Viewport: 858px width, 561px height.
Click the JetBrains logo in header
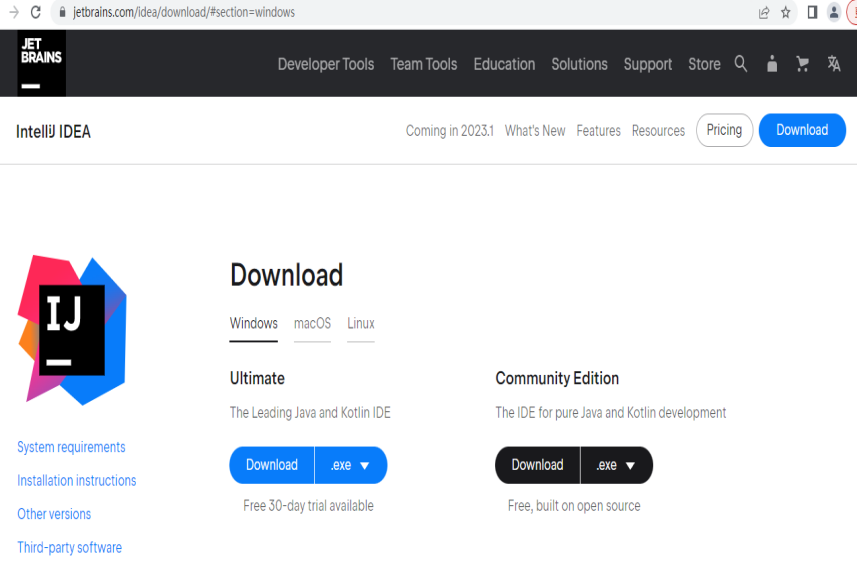click(42, 63)
